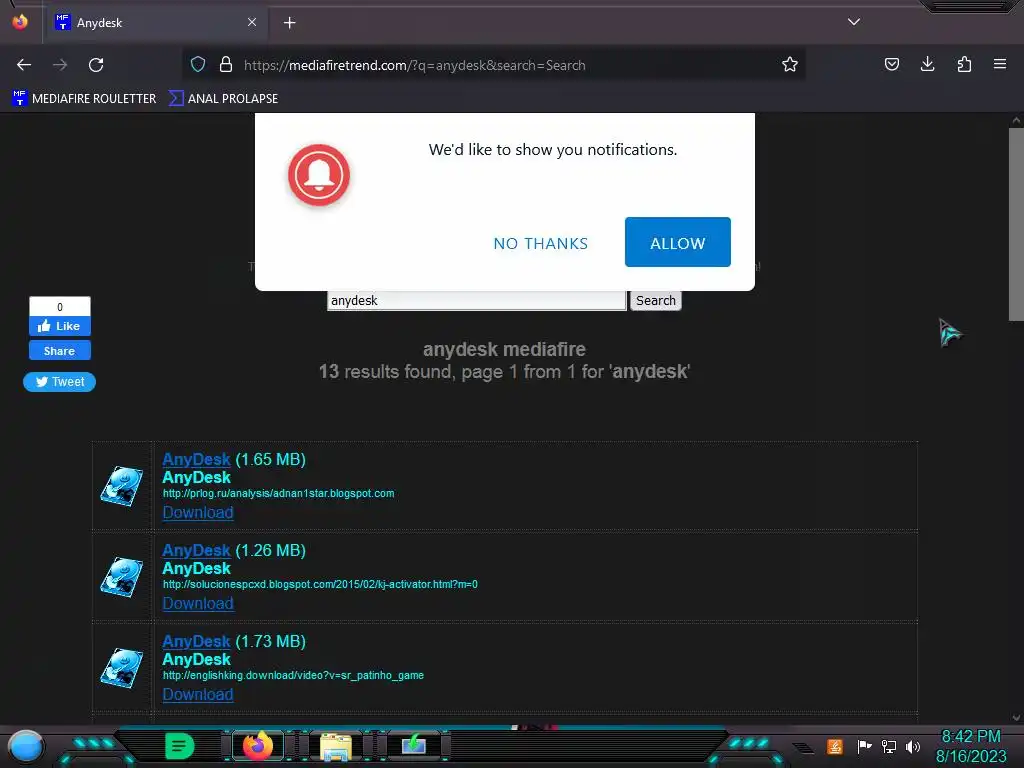Screen dimensions: 1024x768
Task: Click hard drive icon of 1.65 MB result
Action: 121,486
